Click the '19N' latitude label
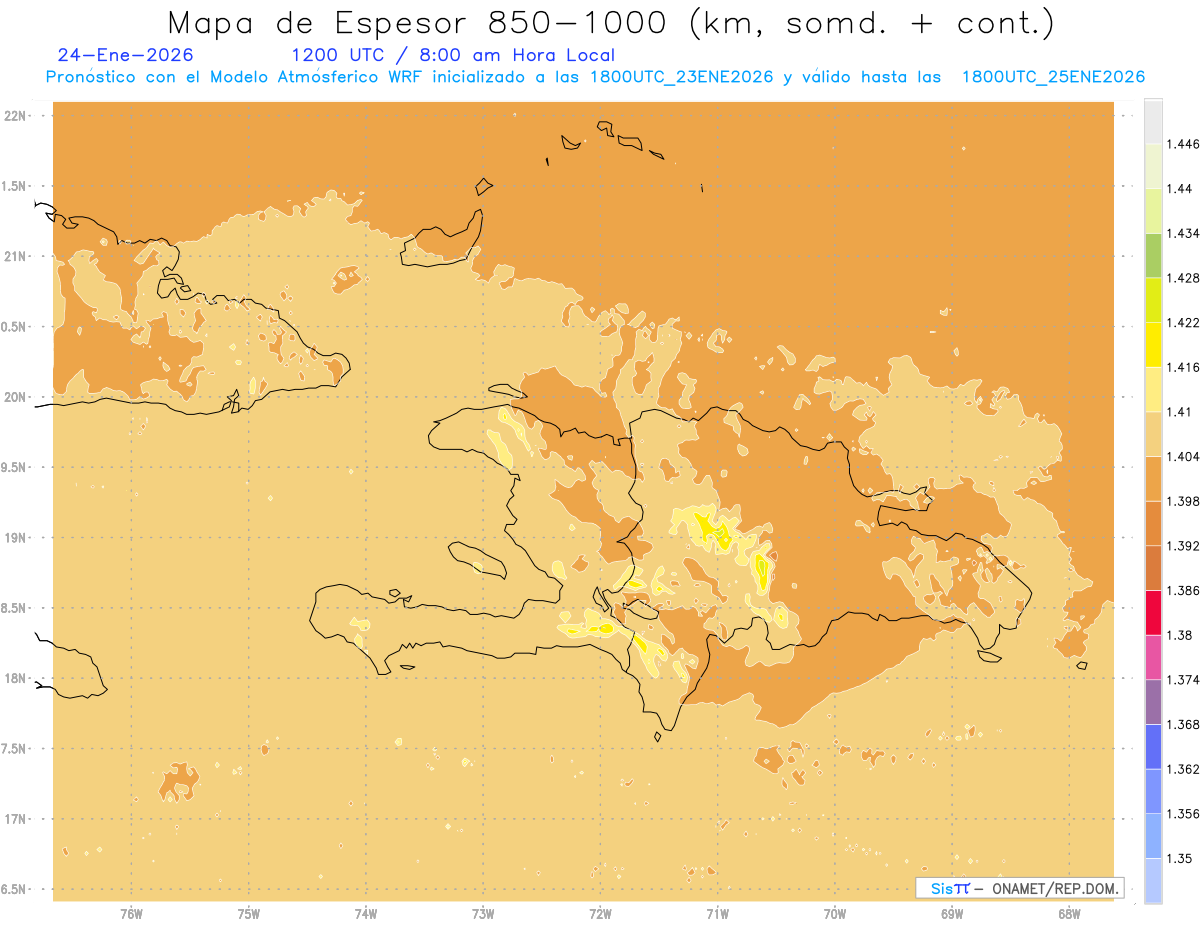 point(14,538)
